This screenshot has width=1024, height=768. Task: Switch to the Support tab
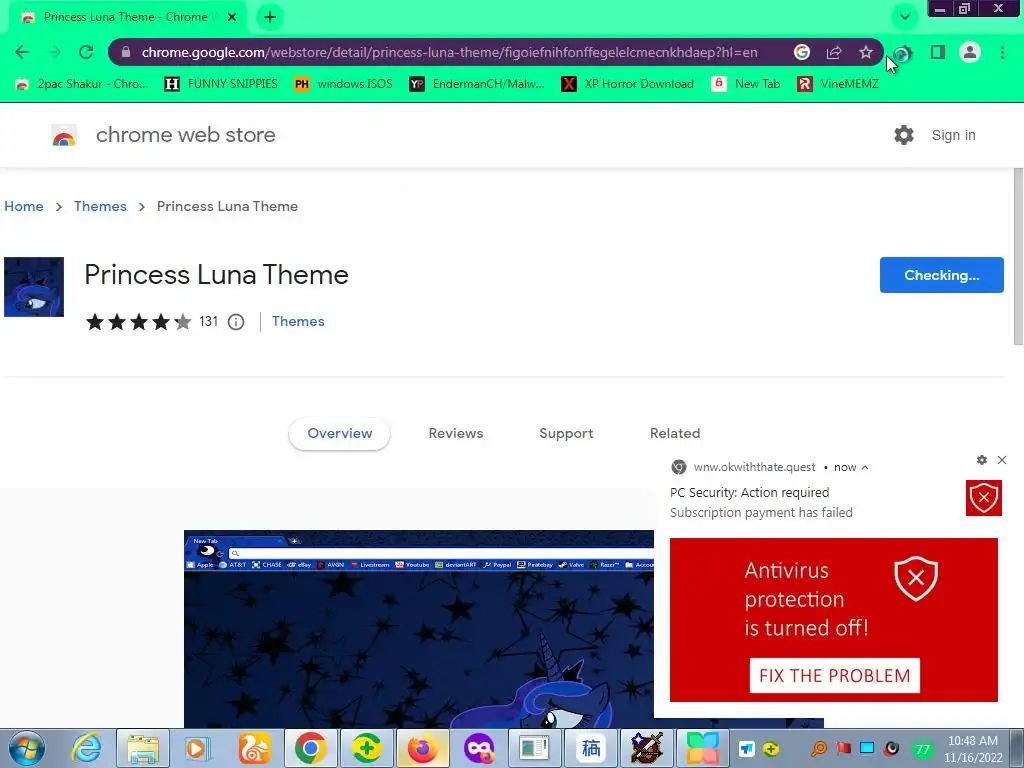566,434
